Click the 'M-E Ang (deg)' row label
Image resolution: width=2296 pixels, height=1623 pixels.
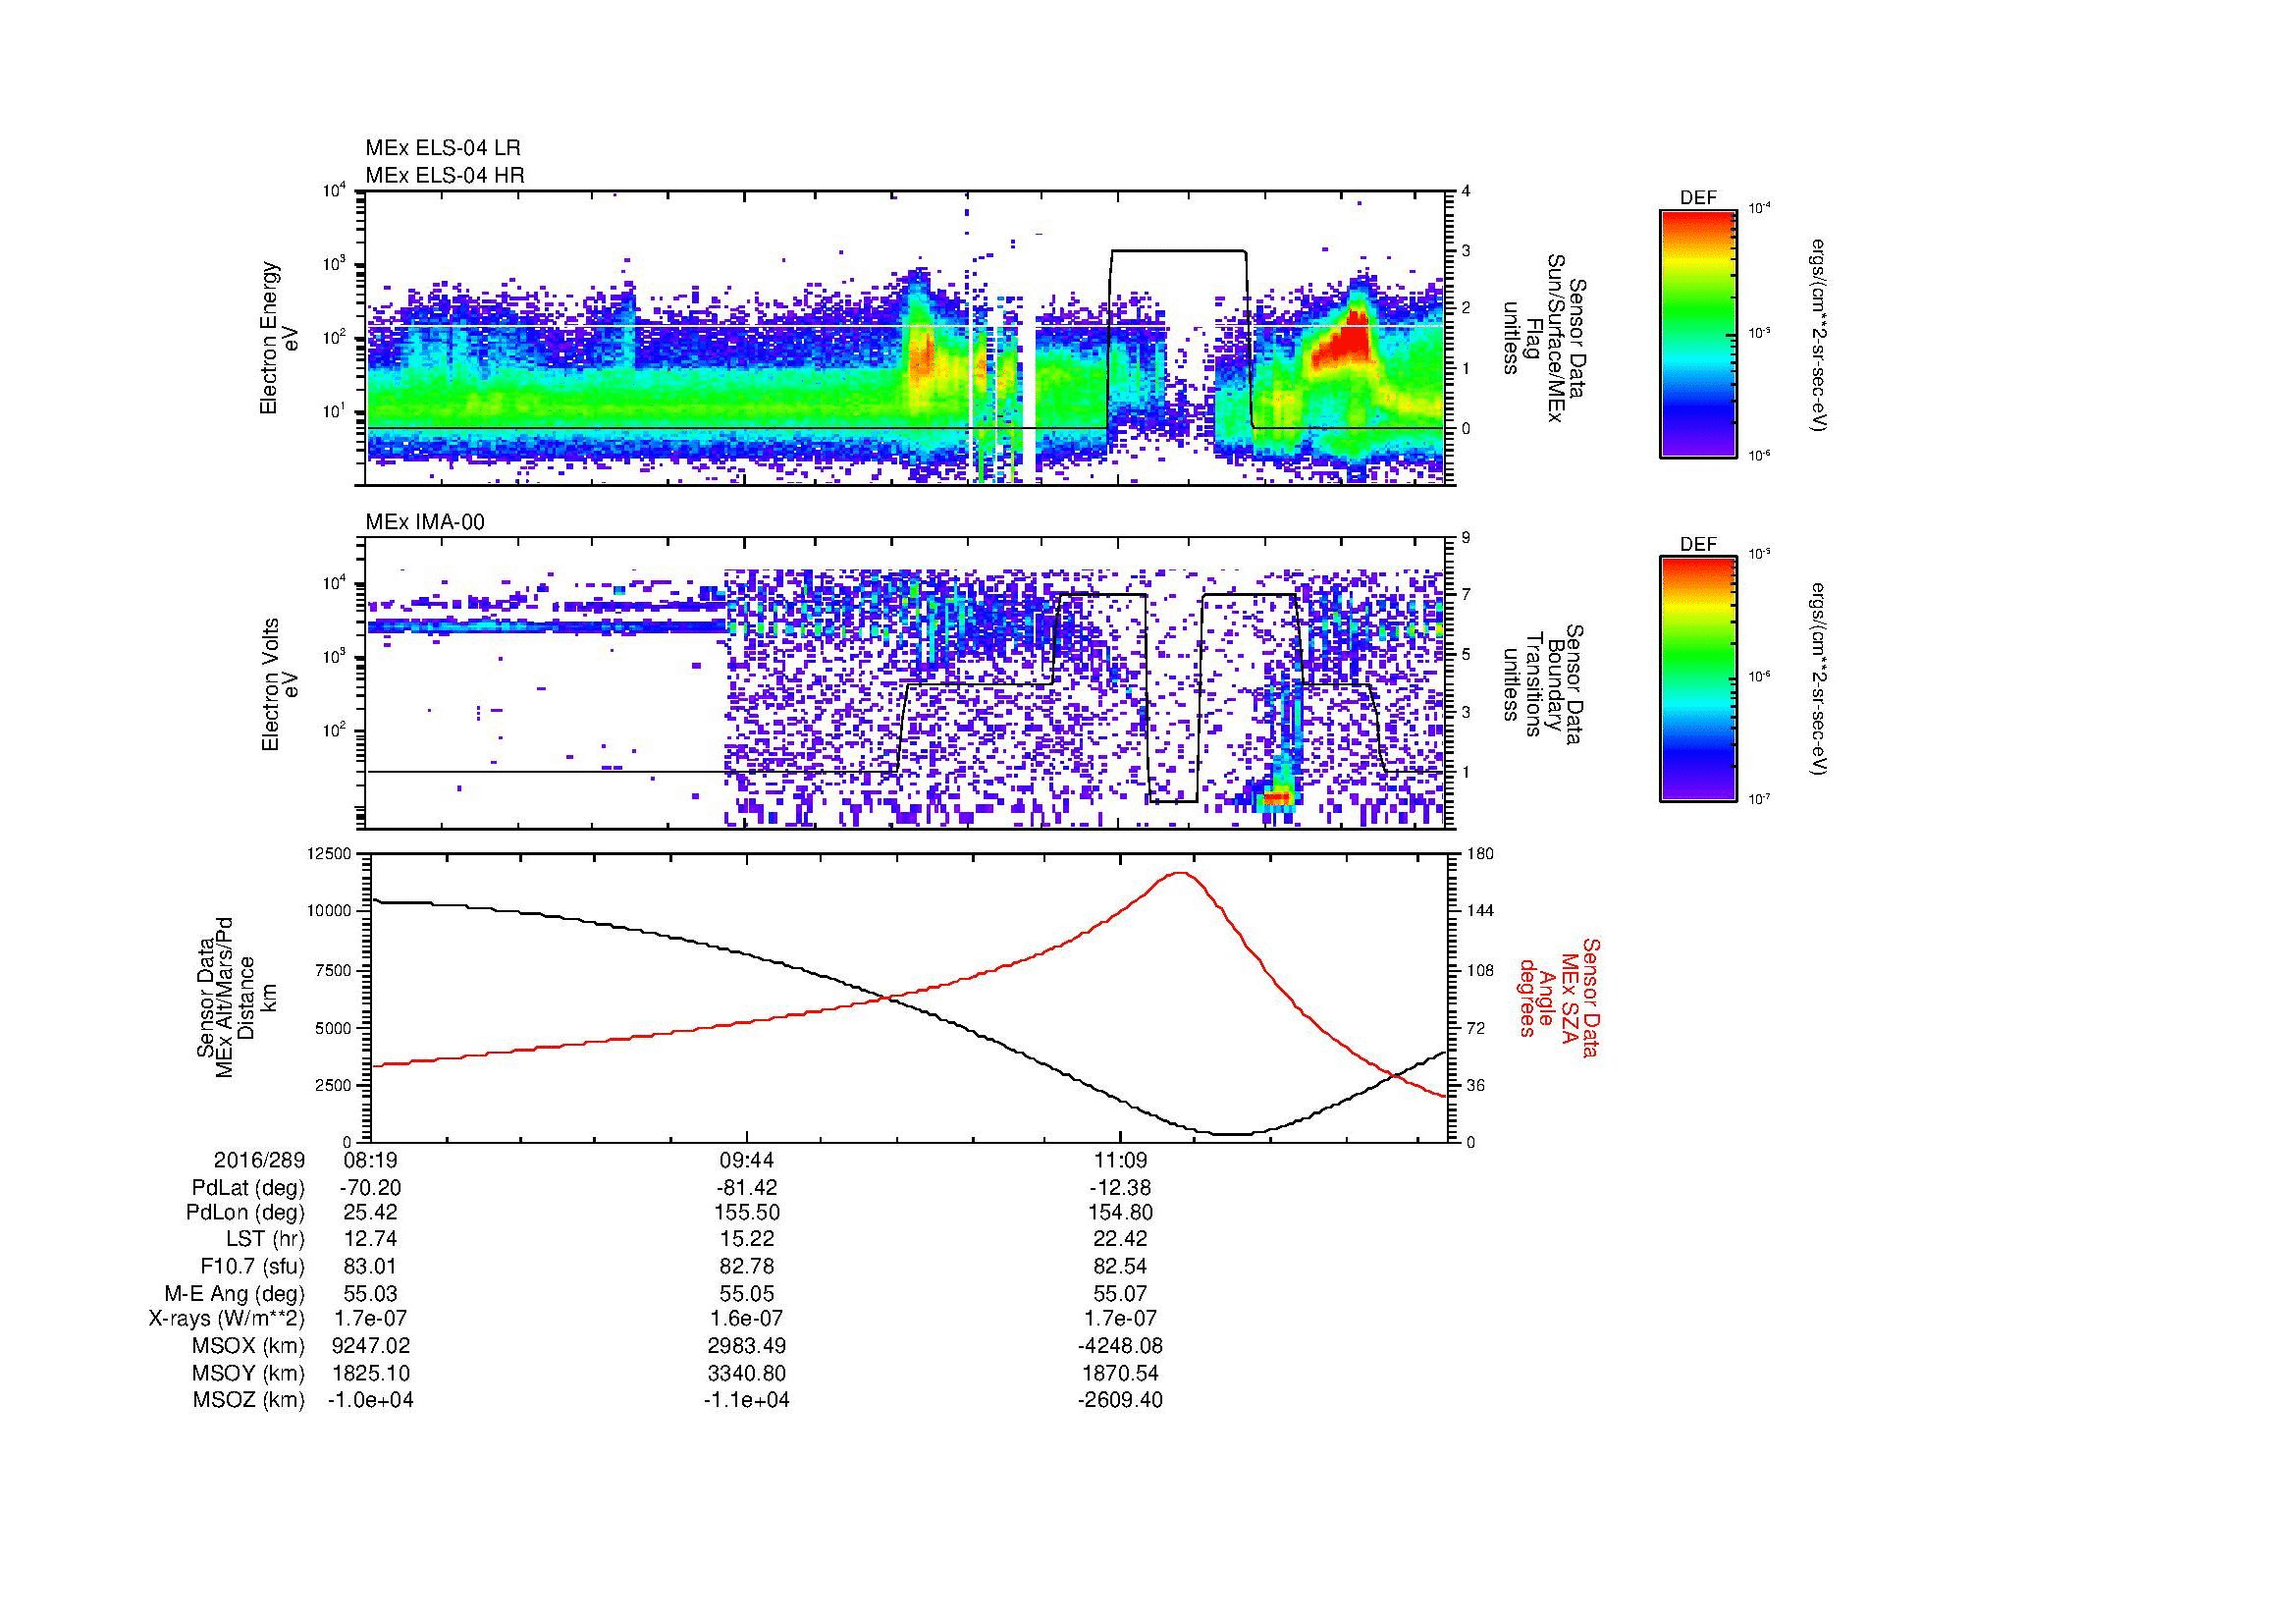[x=234, y=1294]
